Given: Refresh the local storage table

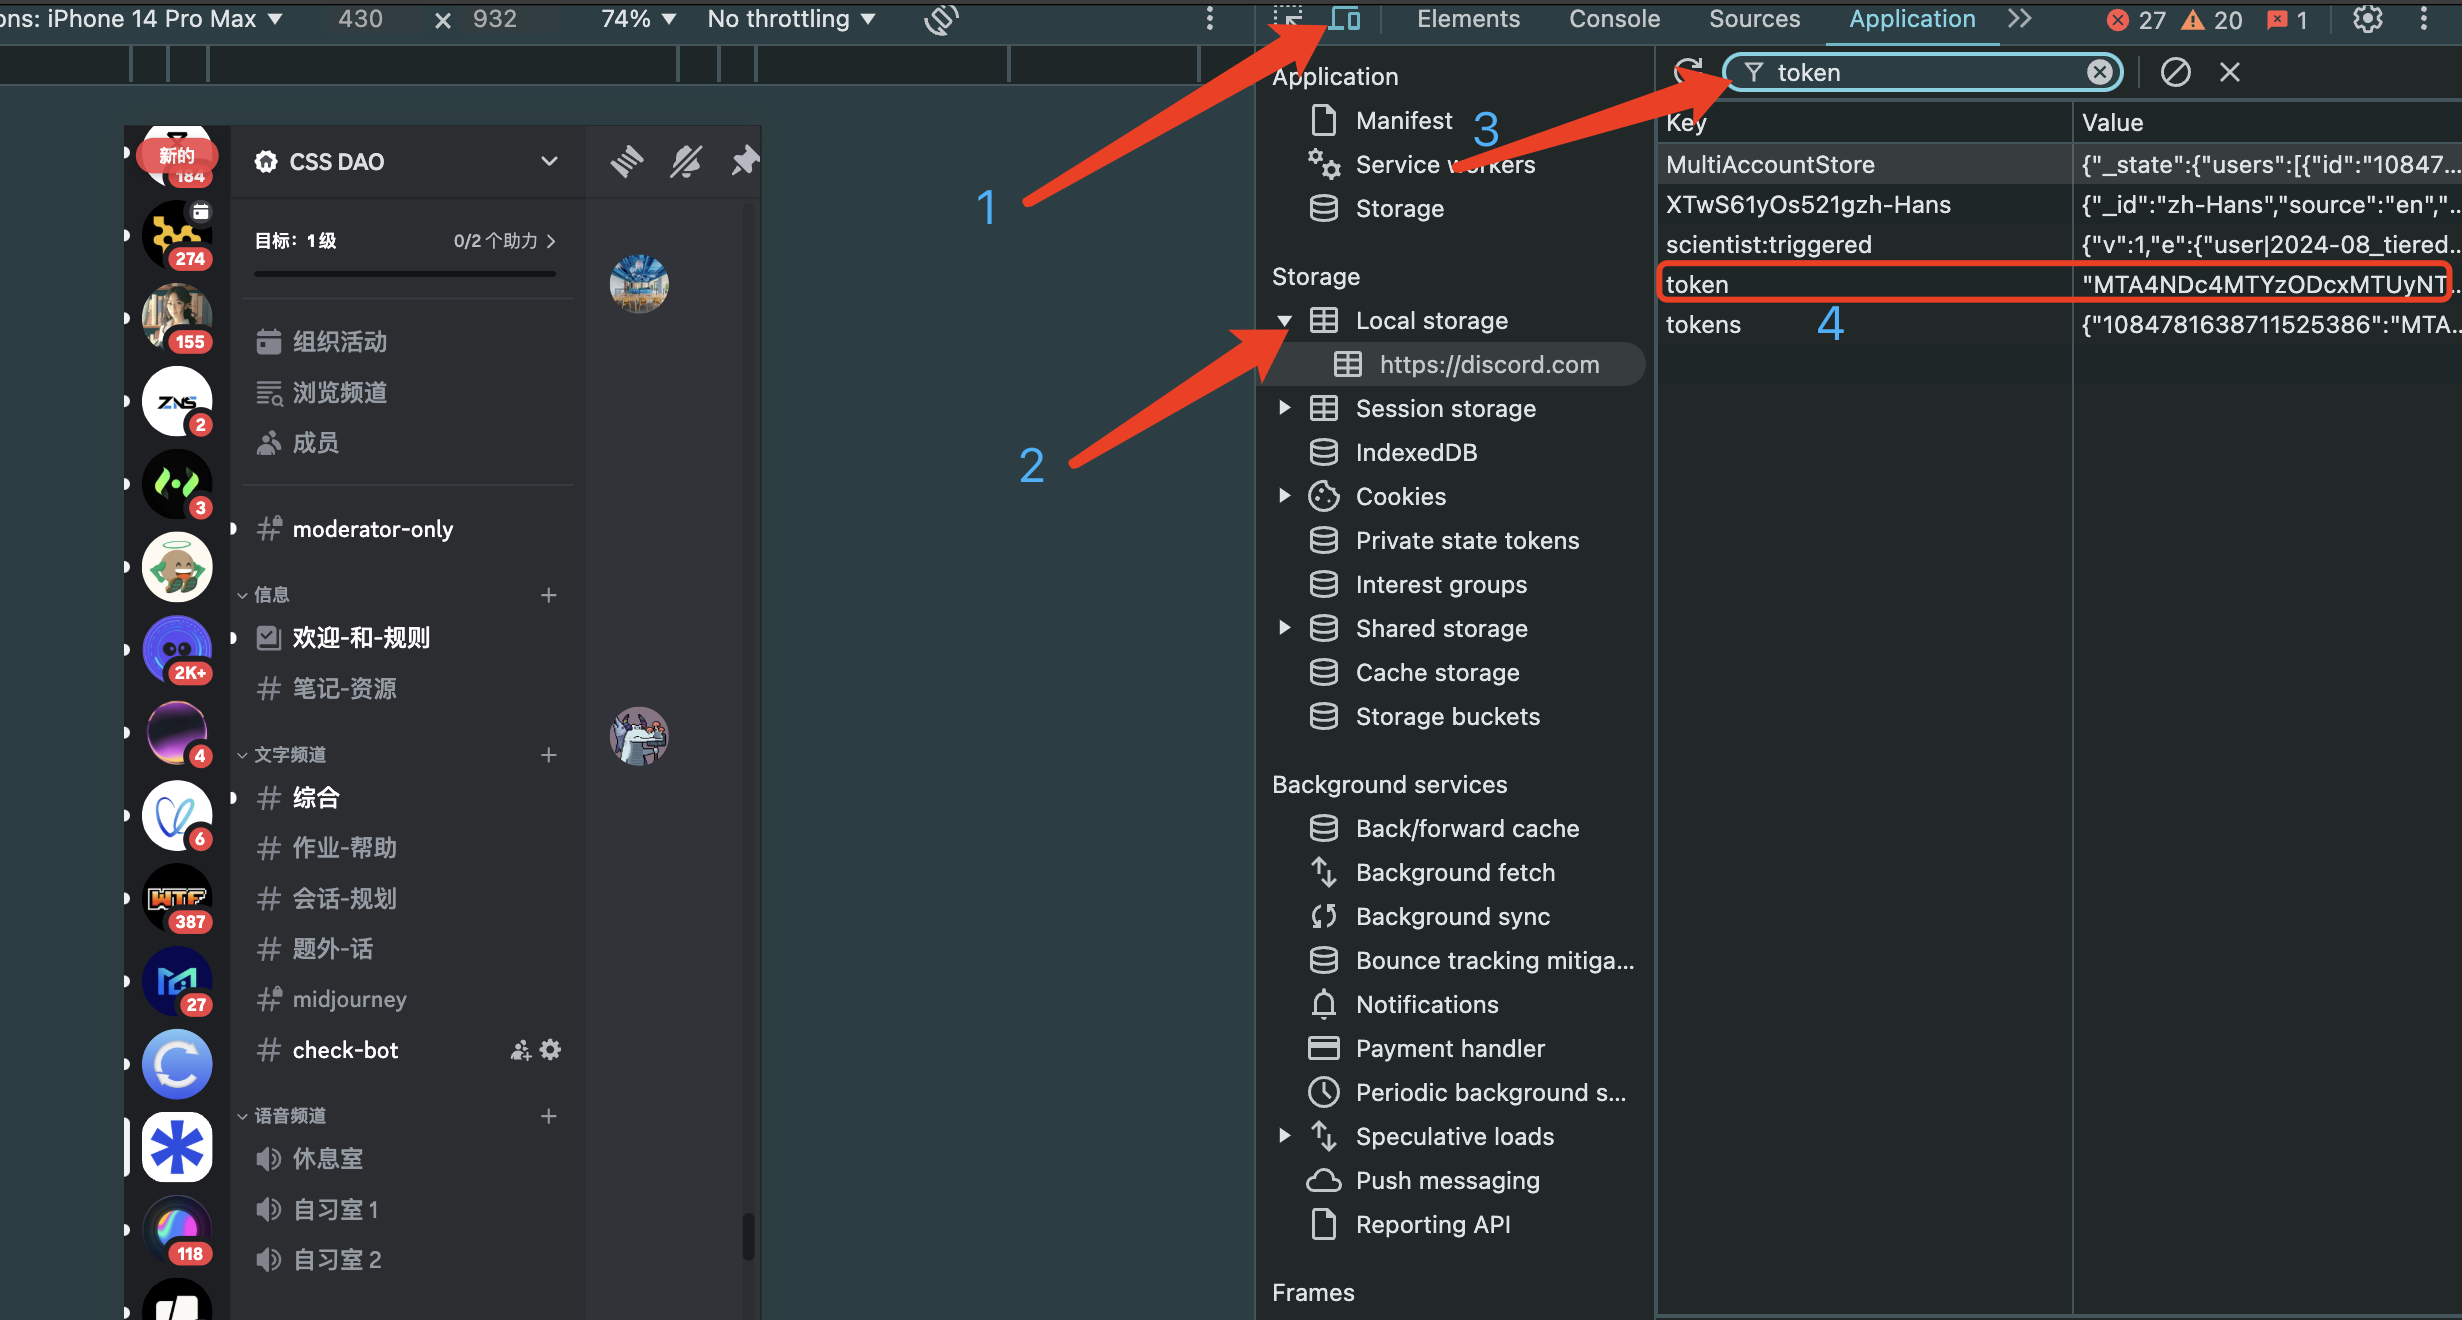Looking at the screenshot, I should pyautogui.click(x=1688, y=72).
